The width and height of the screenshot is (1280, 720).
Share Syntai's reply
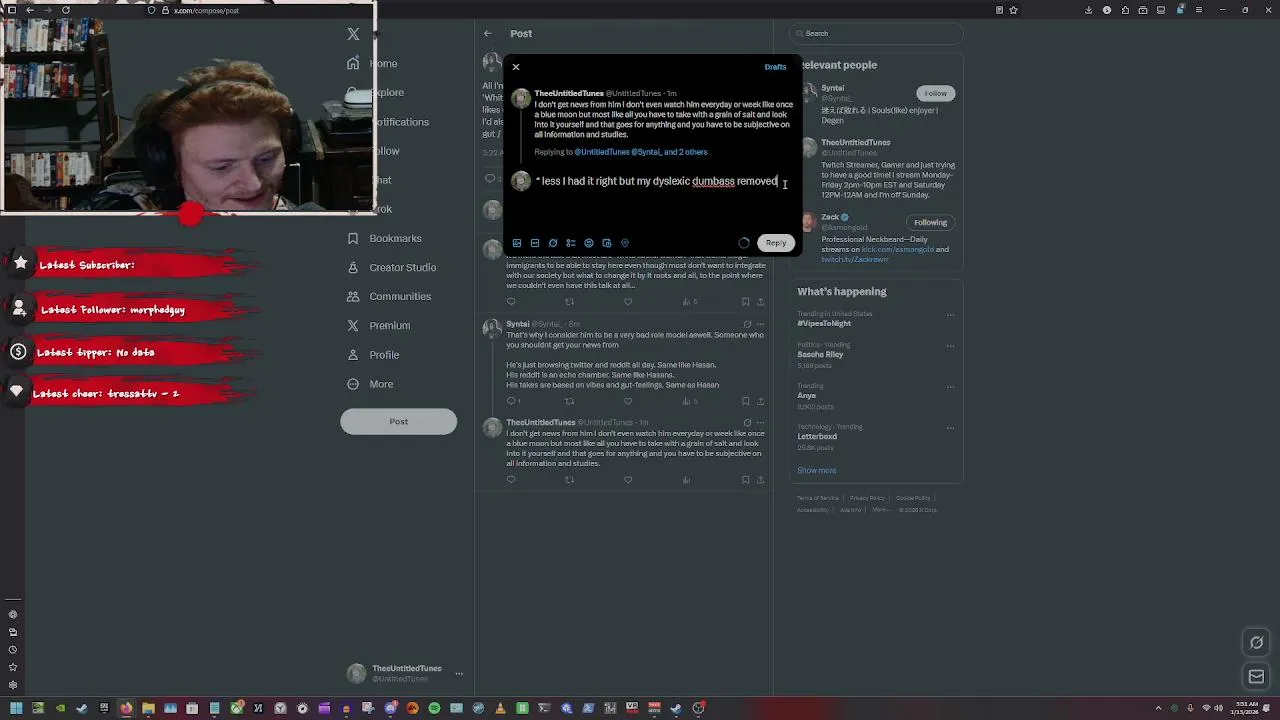[x=760, y=401]
